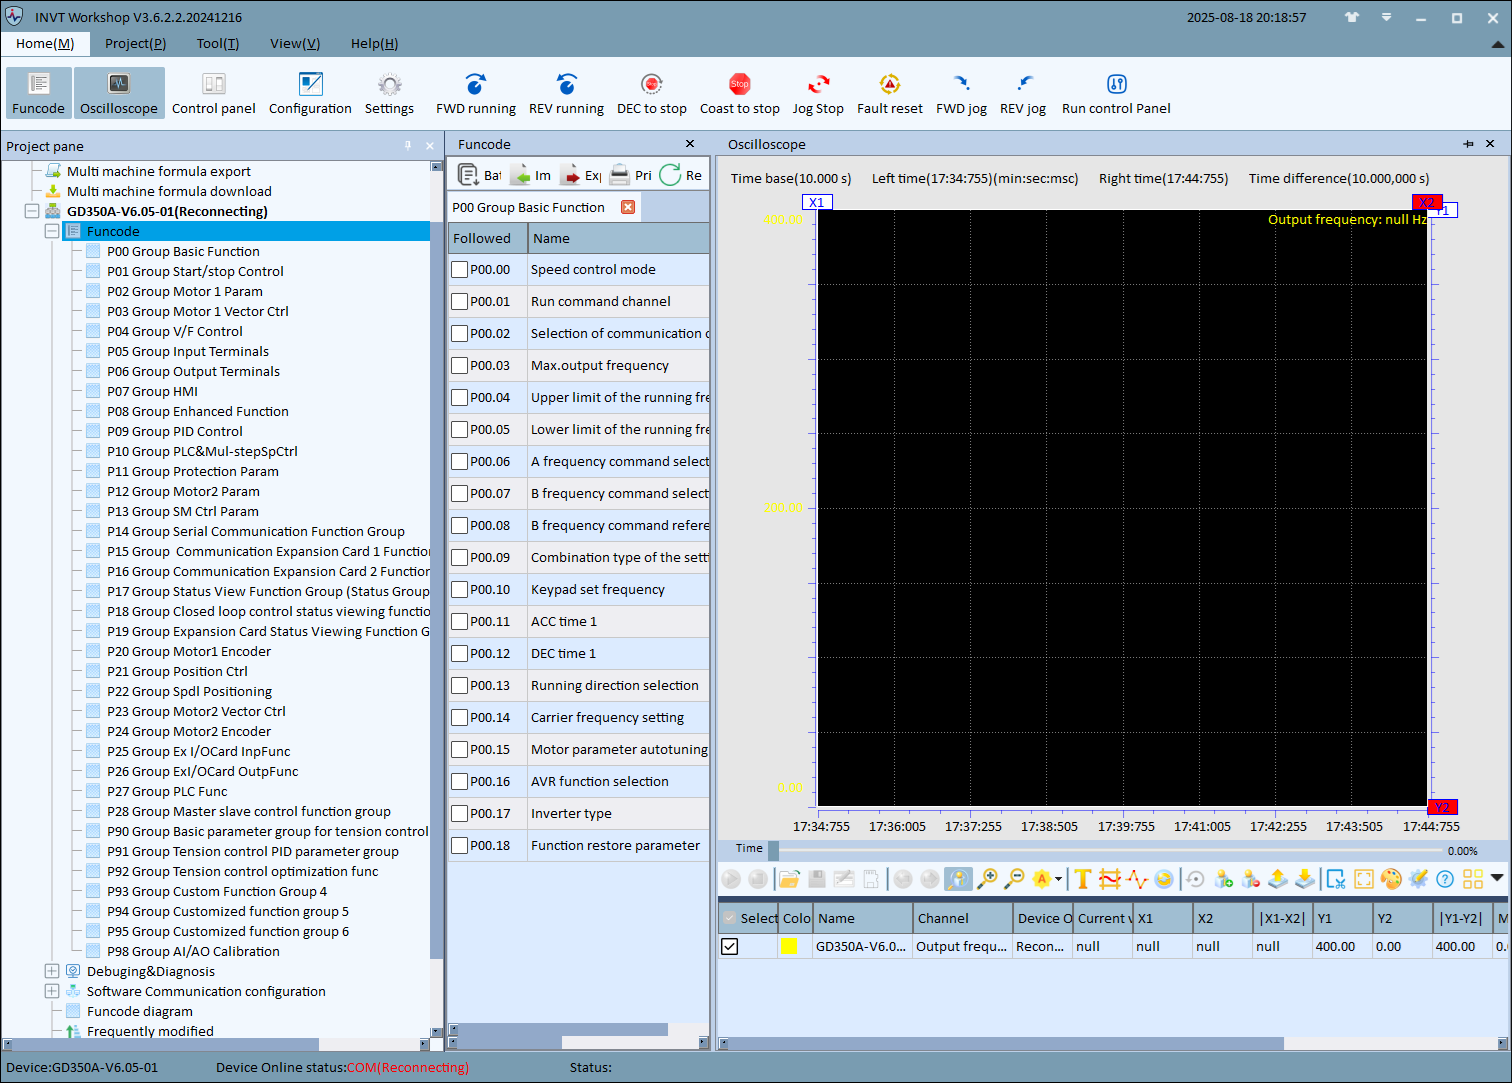1512x1083 pixels.
Task: Expand Software Communication configuration node
Action: point(52,991)
